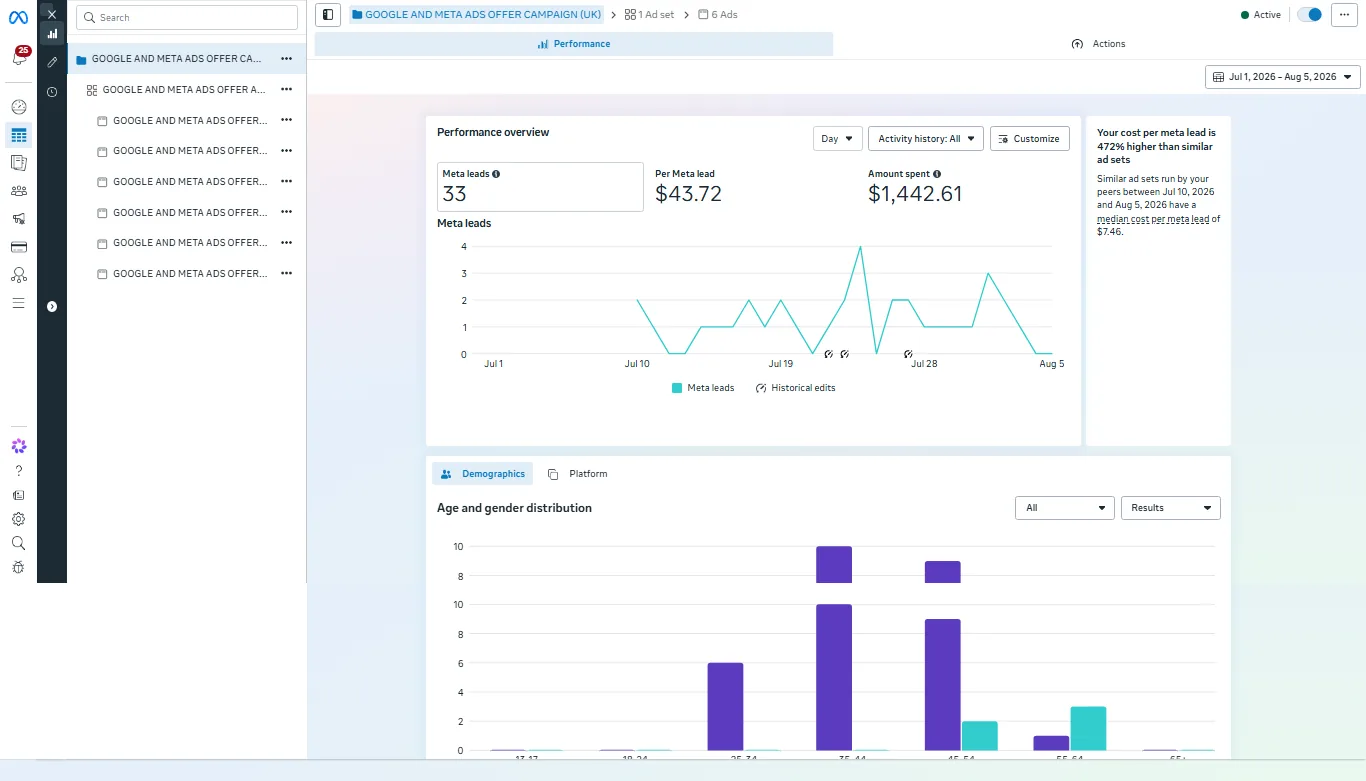This screenshot has width=1366, height=781.
Task: Open news updates newspaper icon
Action: pos(18,495)
